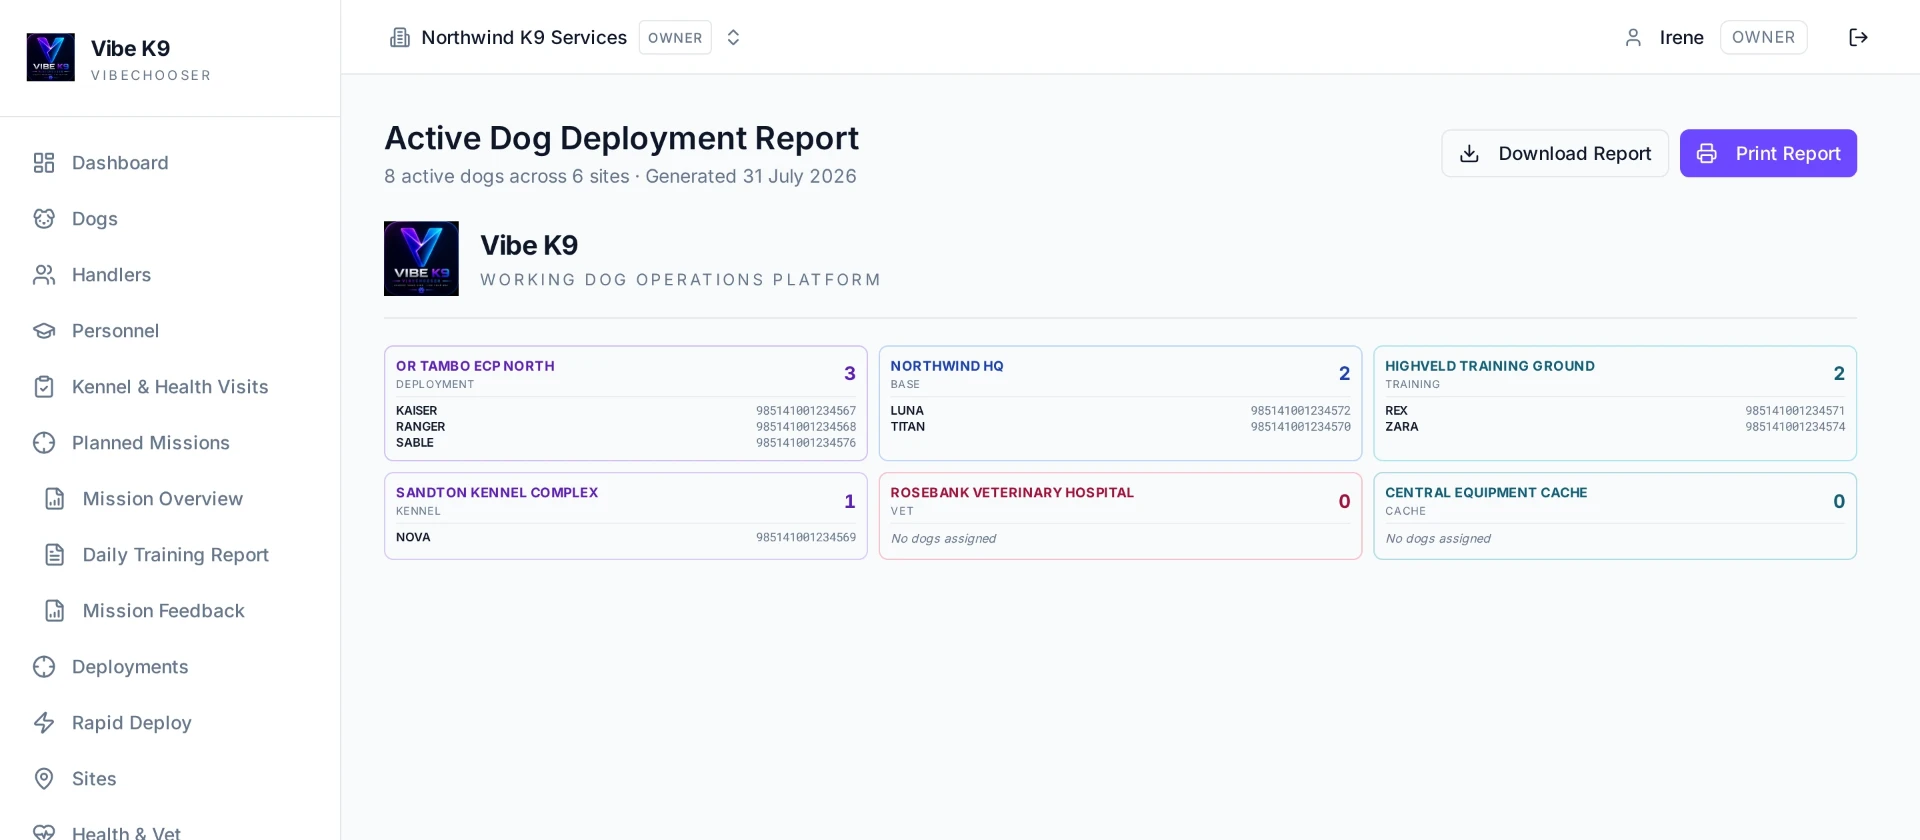
Task: Click OWNER badge next to Irene
Action: click(x=1763, y=37)
